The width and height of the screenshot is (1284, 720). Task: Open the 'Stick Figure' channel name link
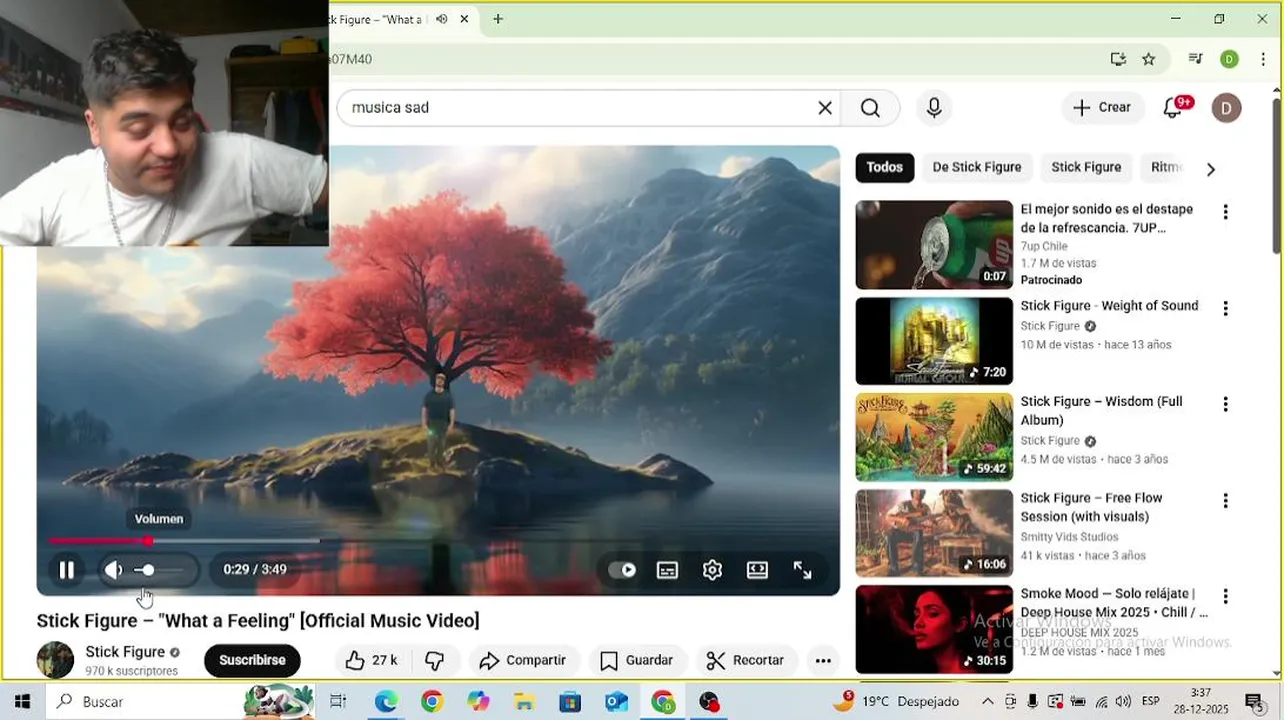click(125, 652)
